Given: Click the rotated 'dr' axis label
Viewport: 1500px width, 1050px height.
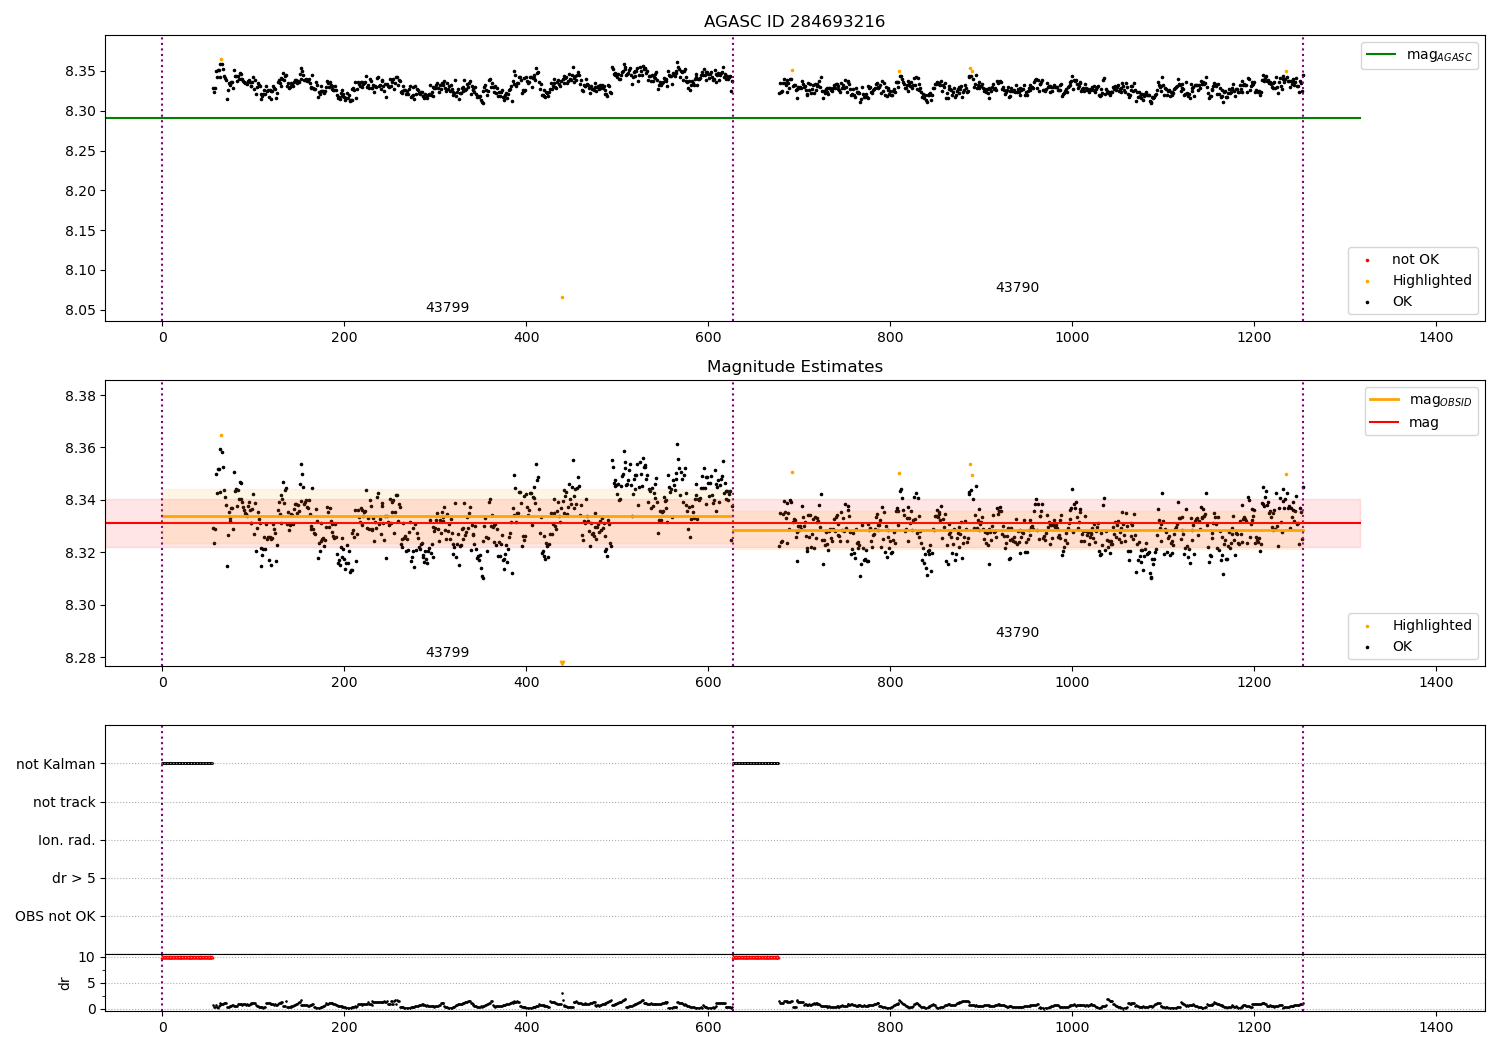Looking at the screenshot, I should (x=65, y=983).
